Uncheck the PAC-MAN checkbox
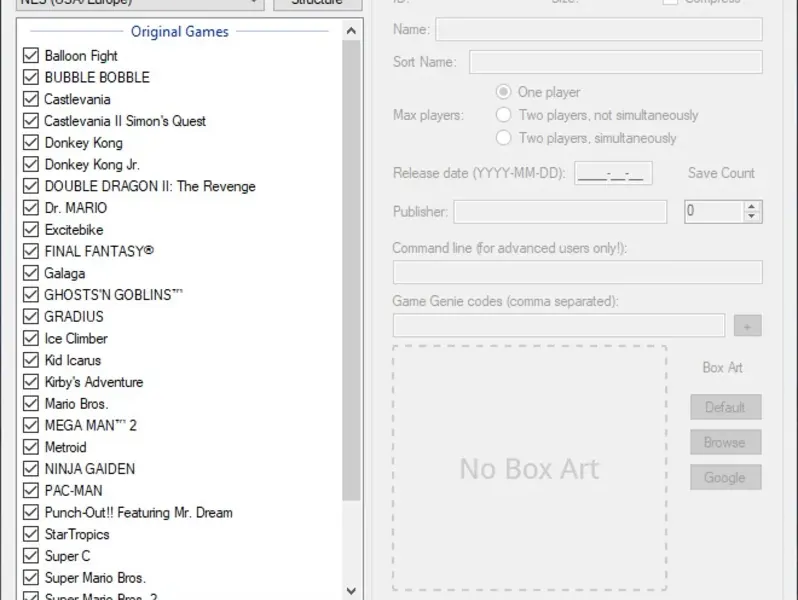The height and width of the screenshot is (600, 798). tap(31, 490)
